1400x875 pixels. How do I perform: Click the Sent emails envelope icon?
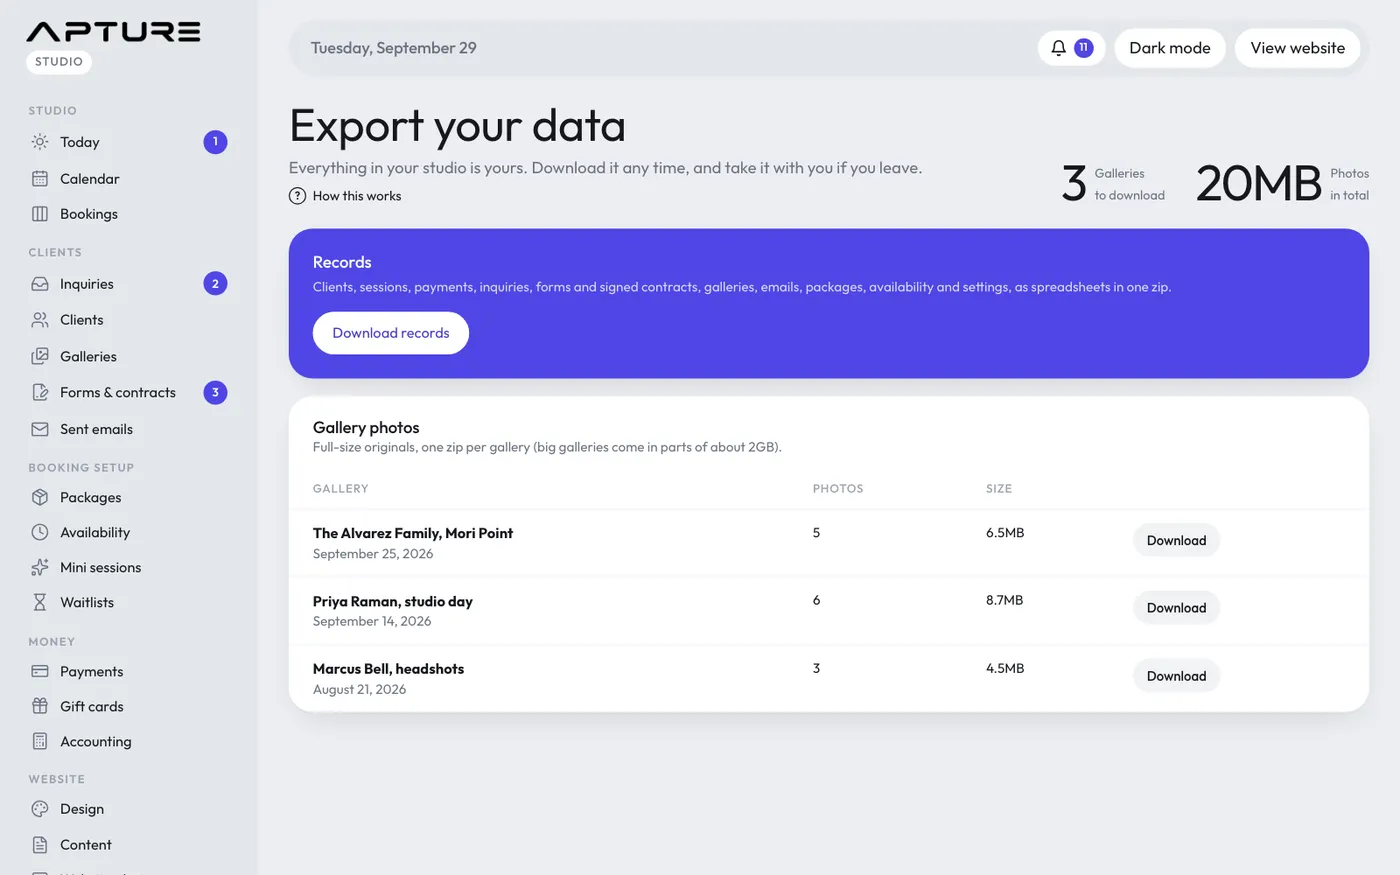click(x=40, y=429)
